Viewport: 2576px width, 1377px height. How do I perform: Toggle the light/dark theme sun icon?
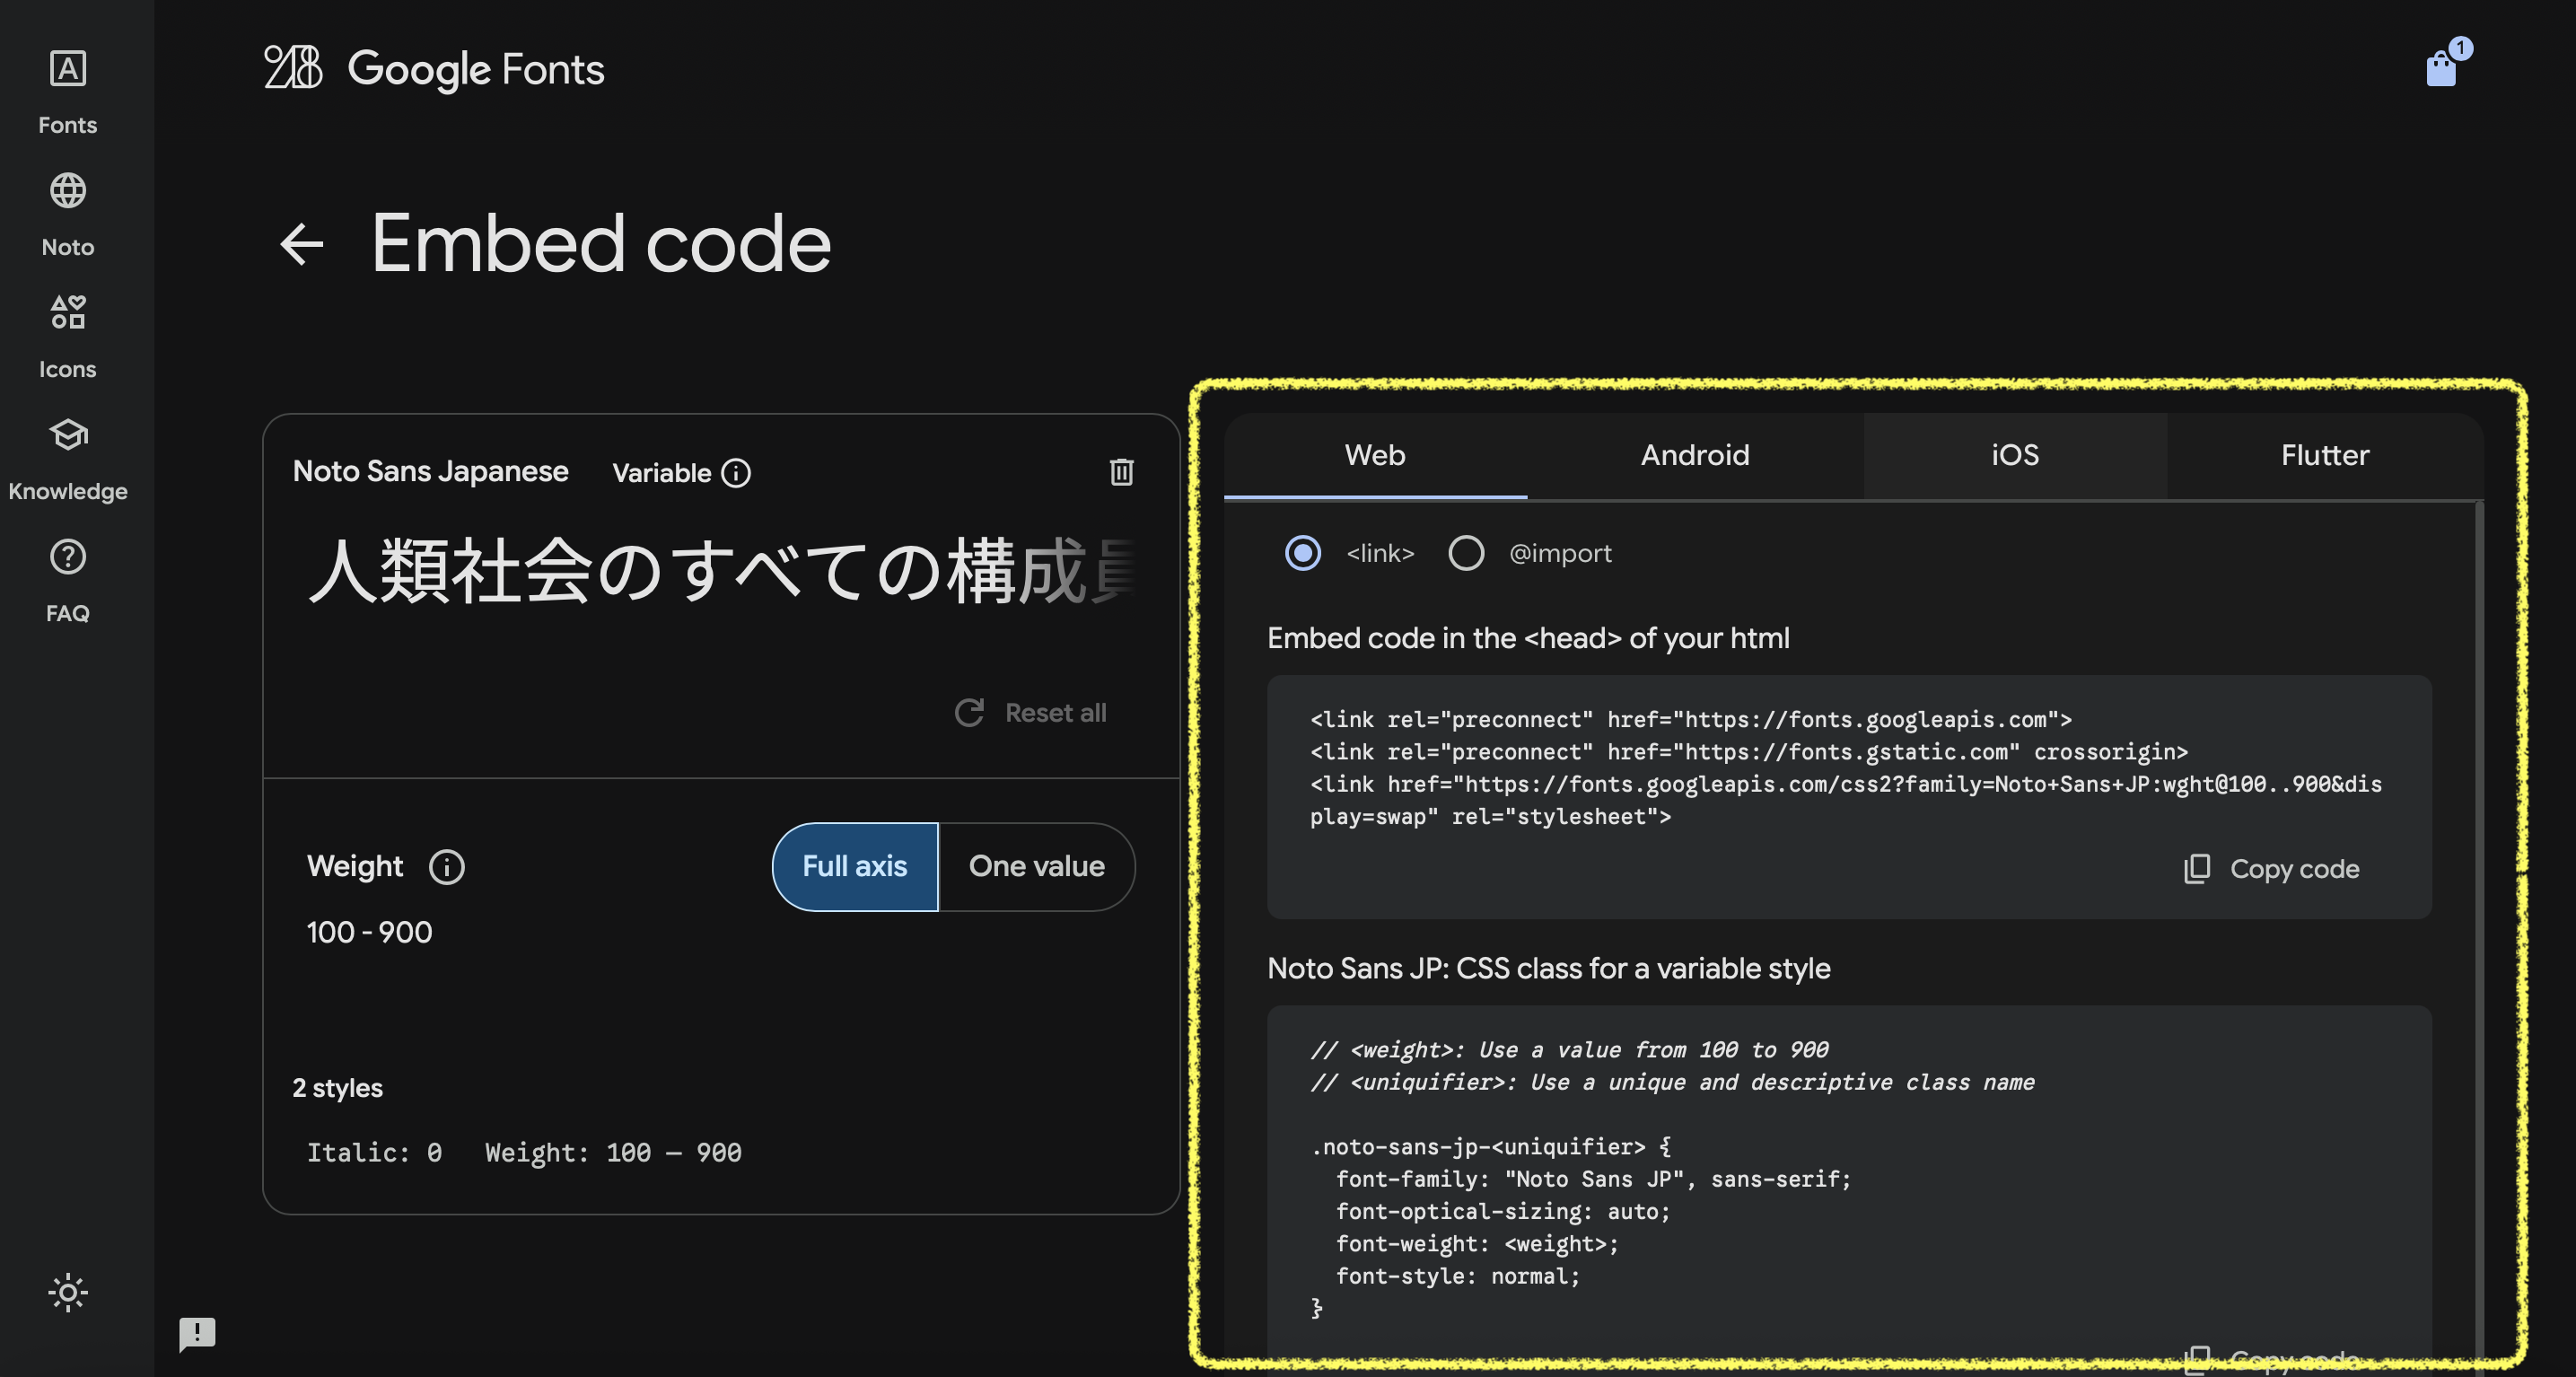[67, 1292]
